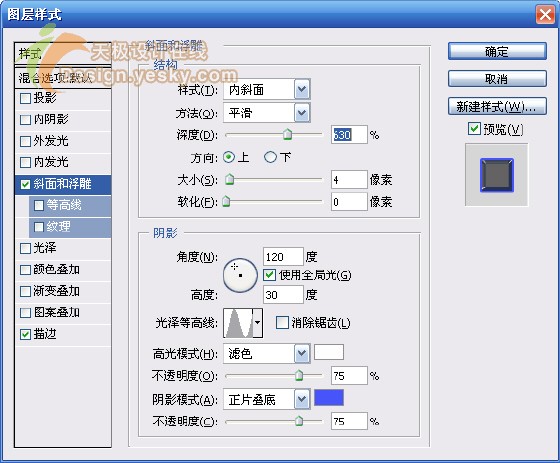Screen dimensions: 560x463
Task: Click the angle dial circle
Action: (x=240, y=275)
